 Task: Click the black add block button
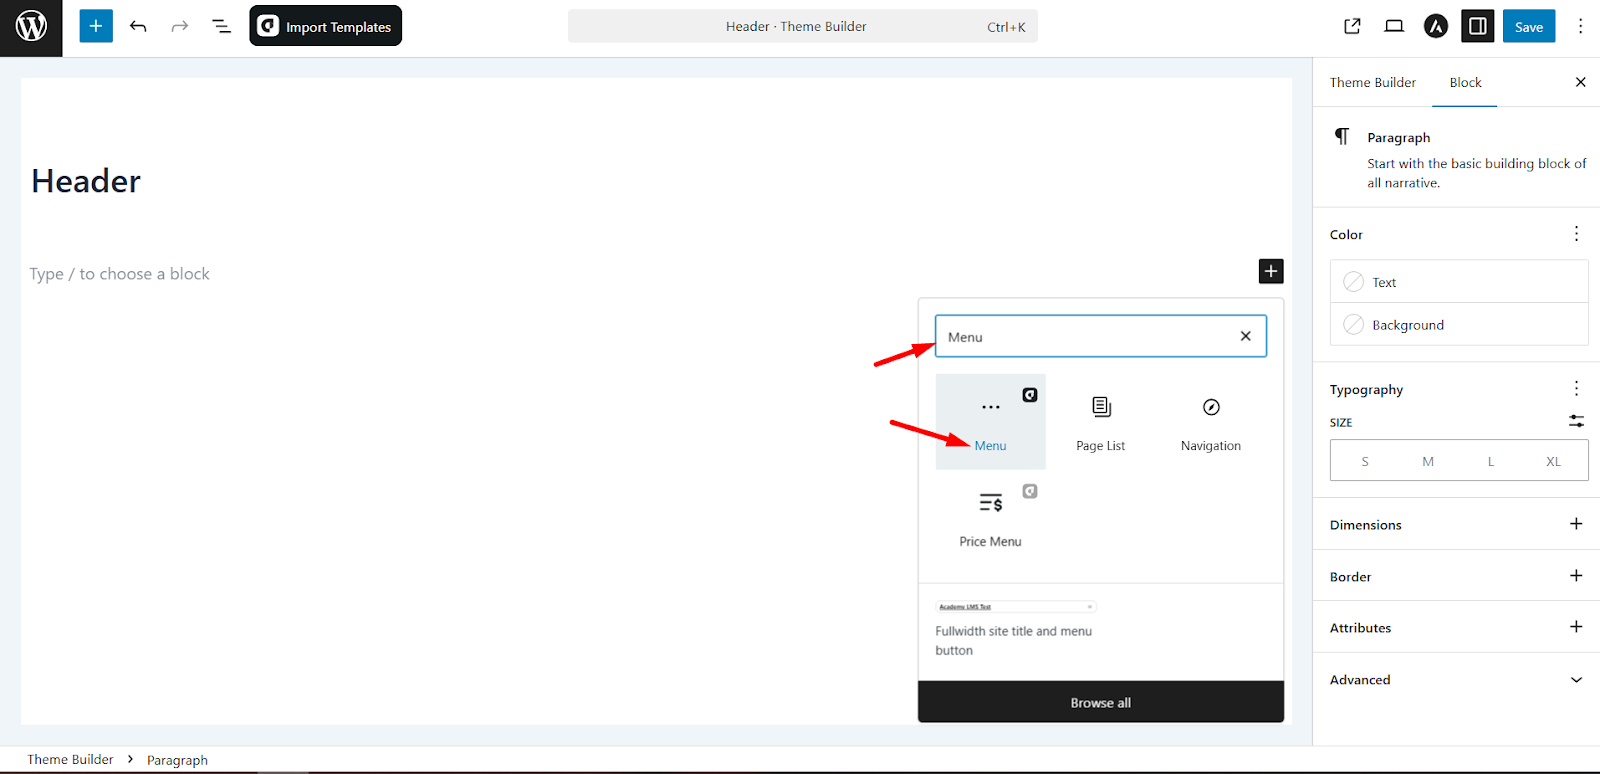click(x=1270, y=271)
